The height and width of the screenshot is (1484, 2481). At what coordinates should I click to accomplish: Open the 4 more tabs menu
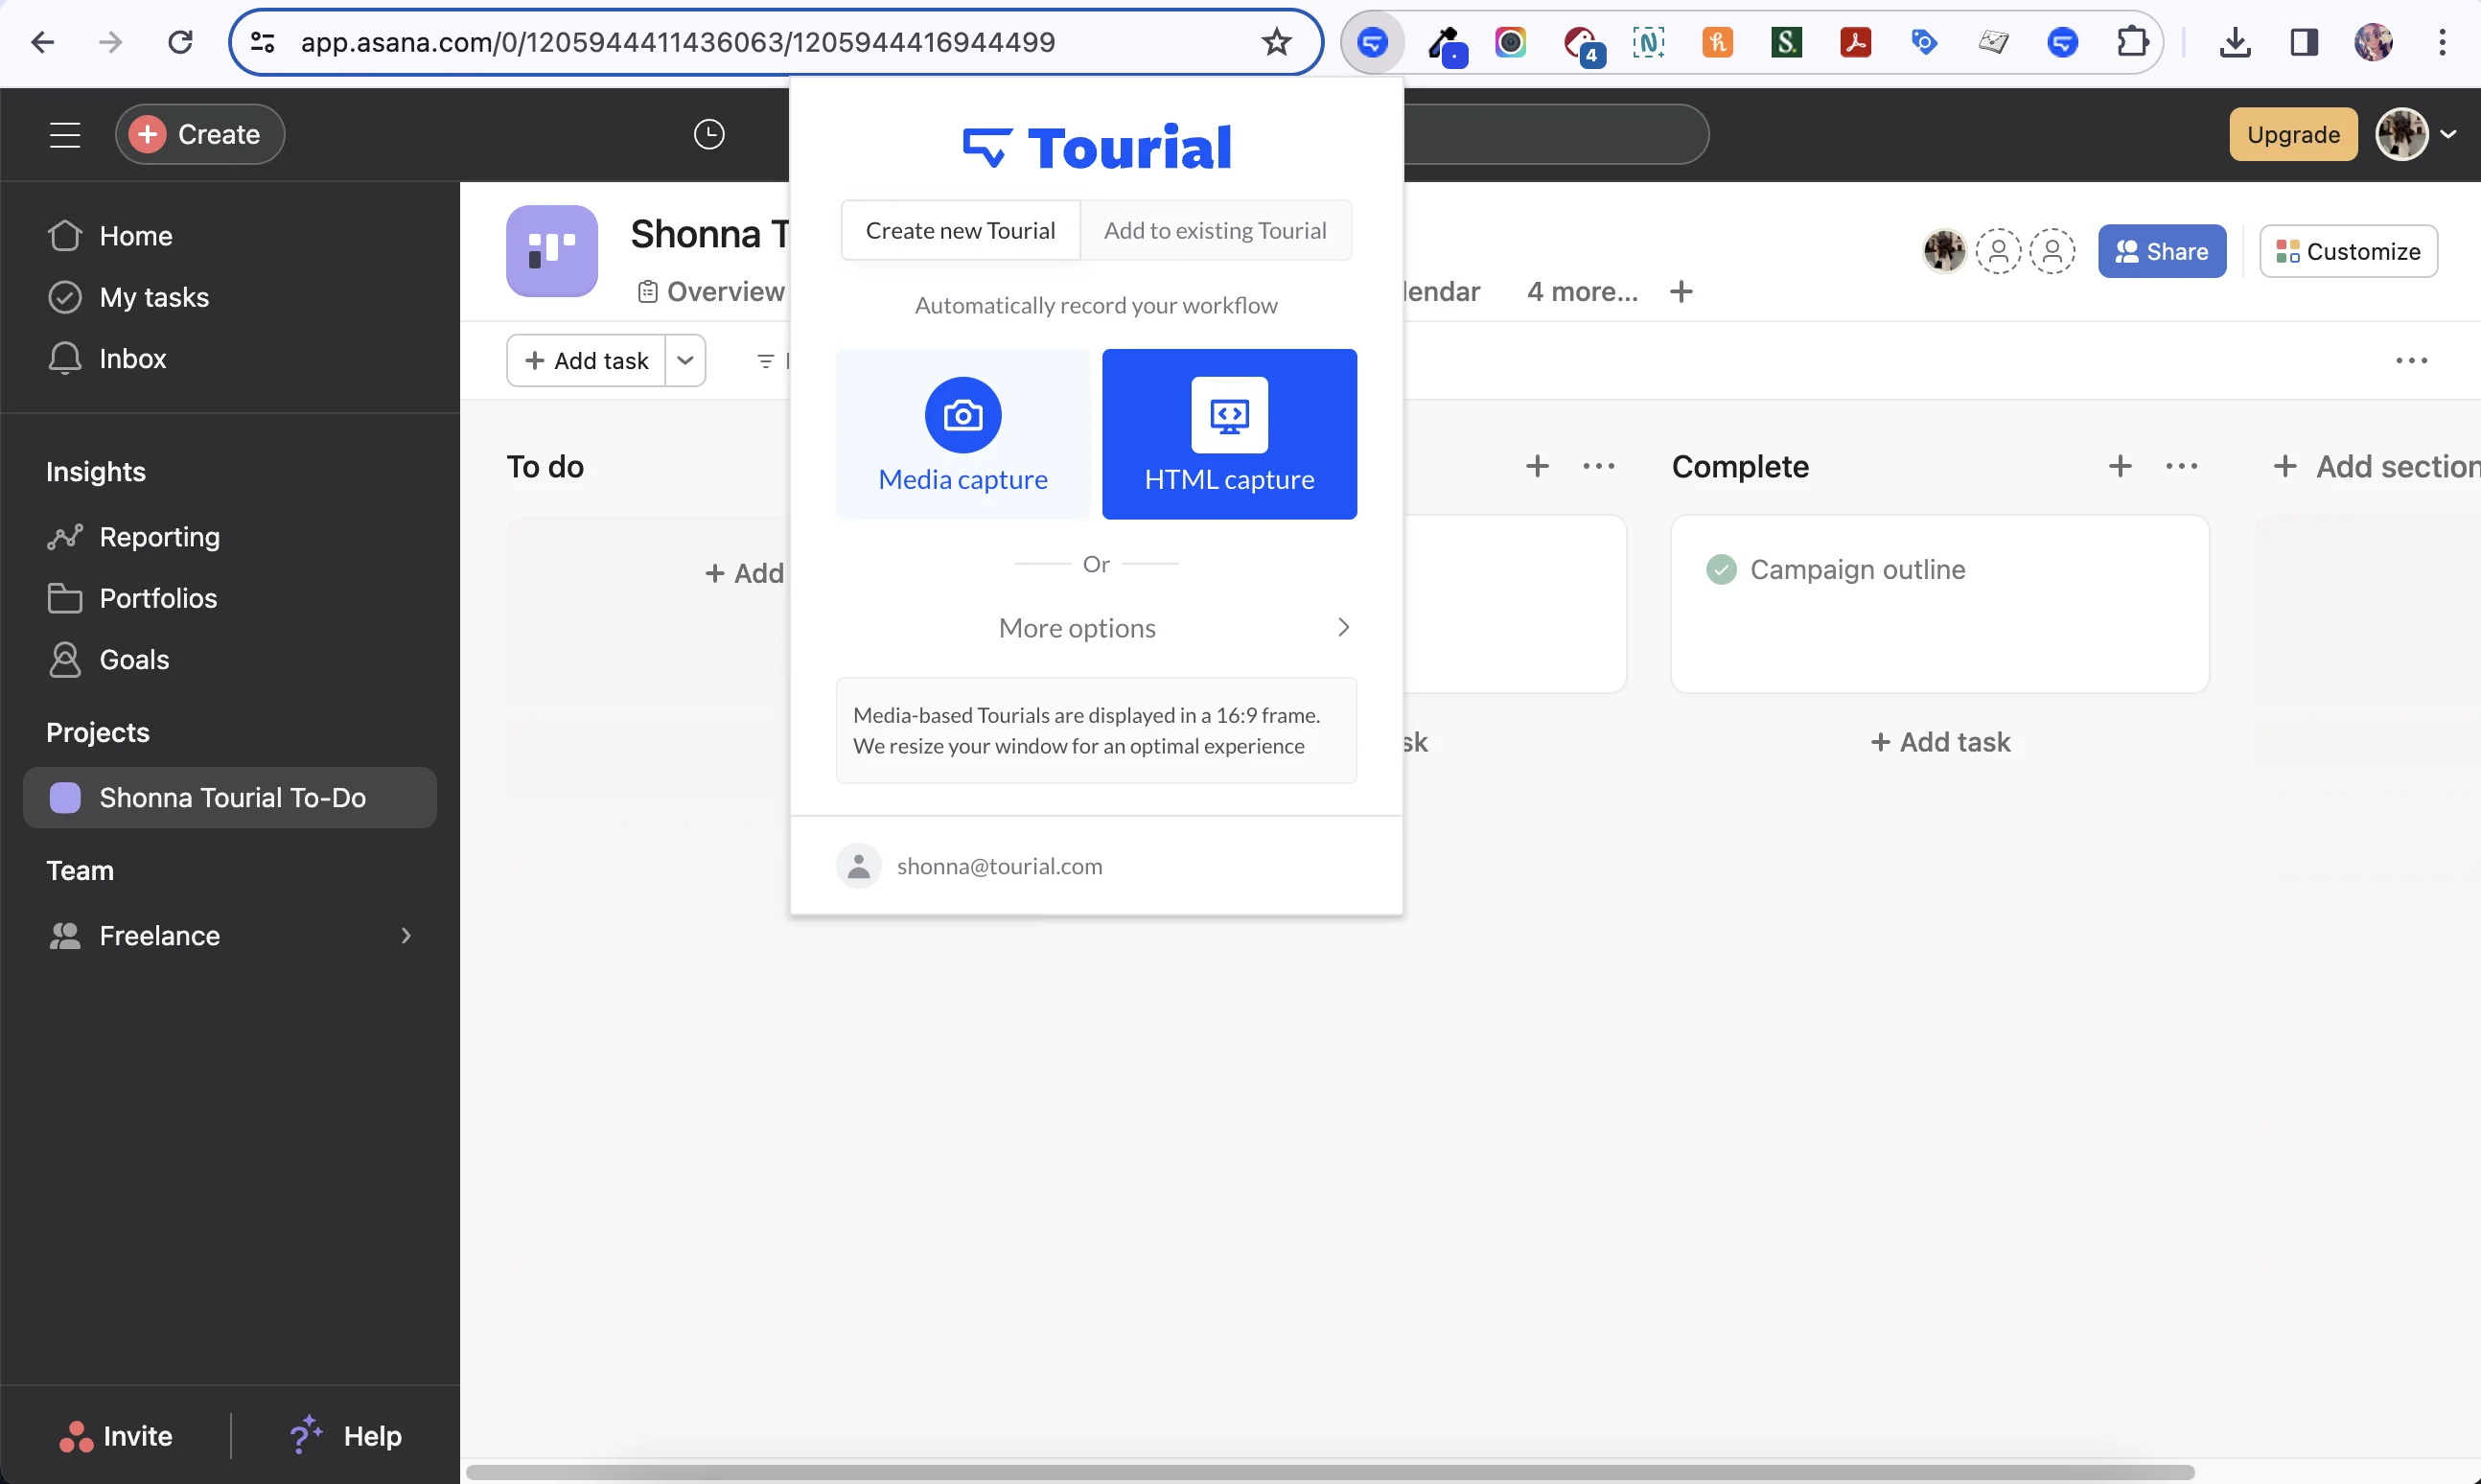(1582, 291)
